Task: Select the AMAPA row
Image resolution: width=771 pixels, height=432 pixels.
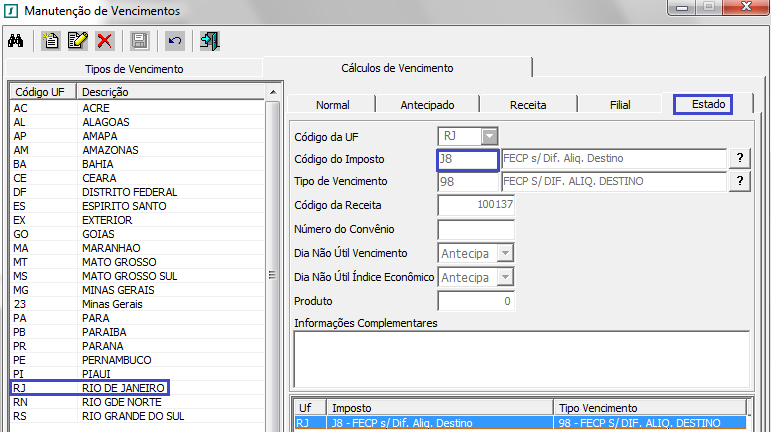Action: [x=137, y=136]
